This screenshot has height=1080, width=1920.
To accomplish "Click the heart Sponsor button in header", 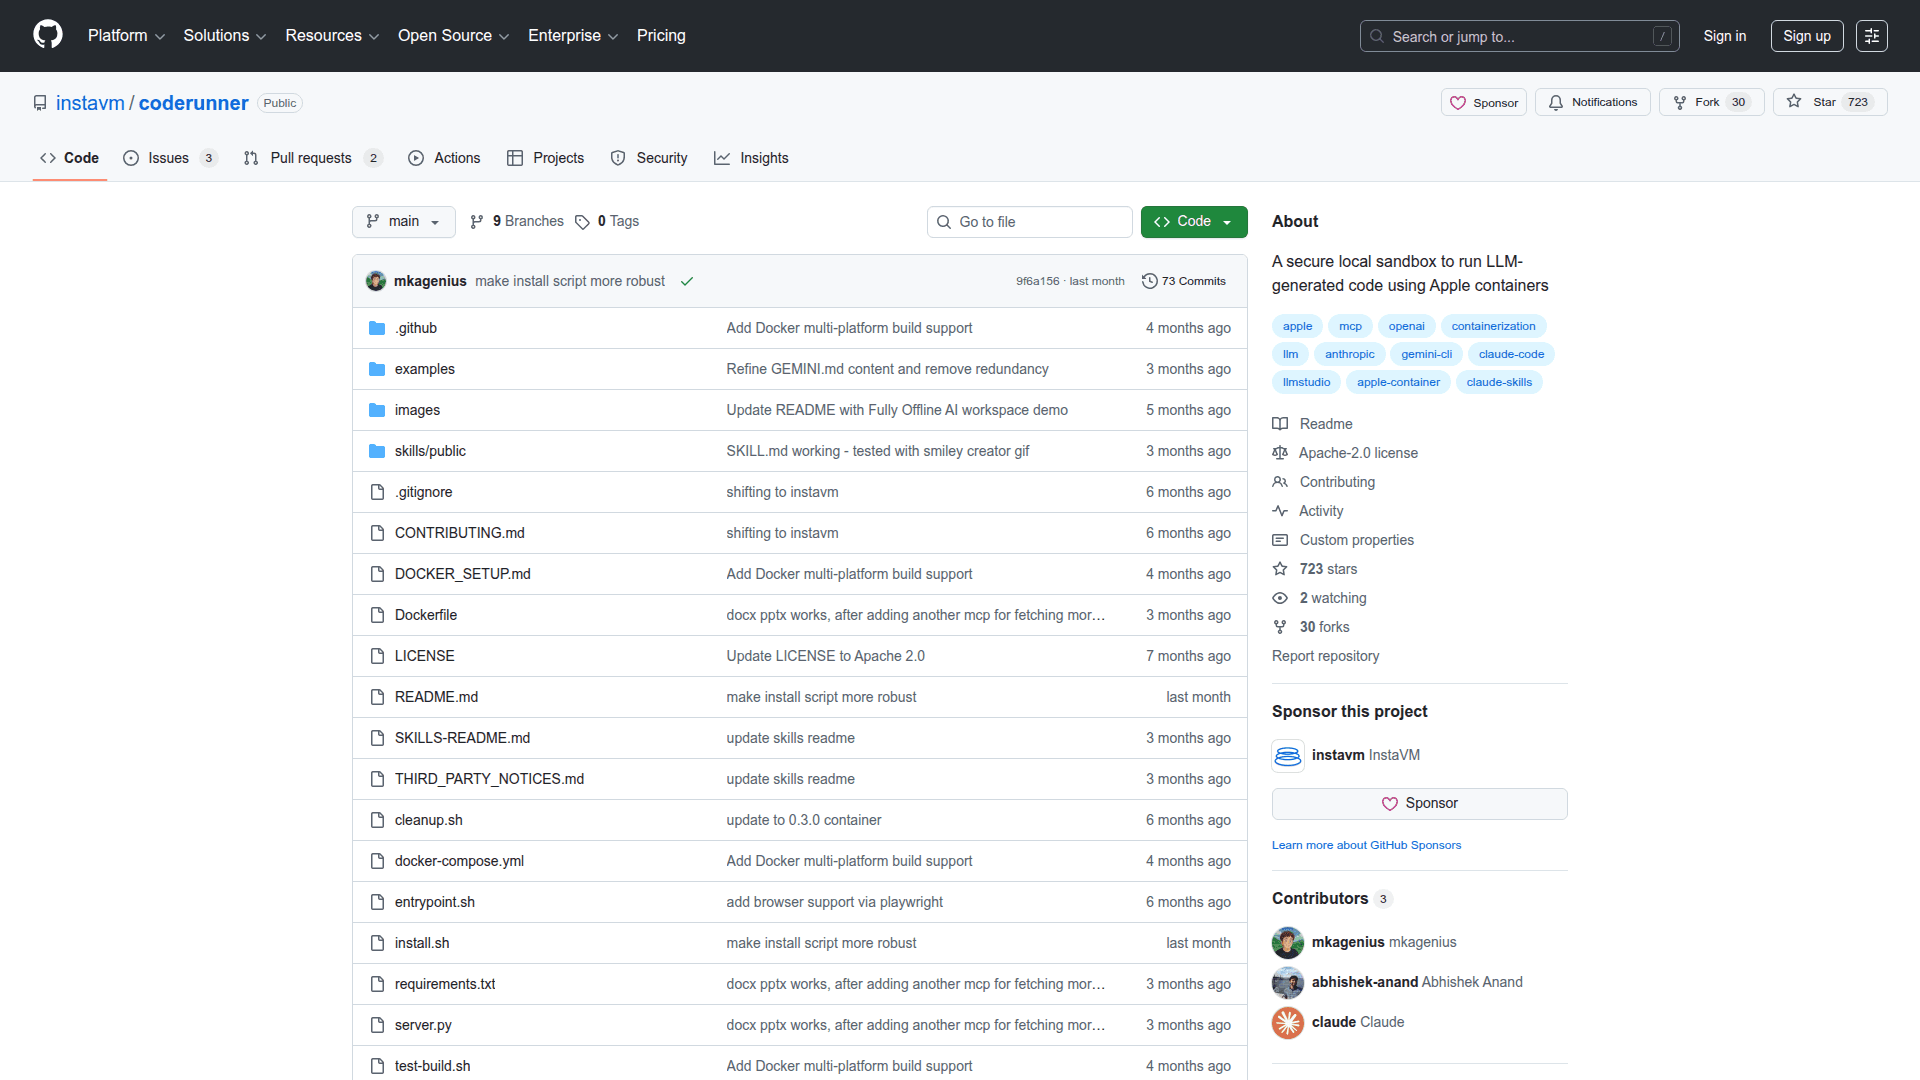I will pyautogui.click(x=1484, y=103).
